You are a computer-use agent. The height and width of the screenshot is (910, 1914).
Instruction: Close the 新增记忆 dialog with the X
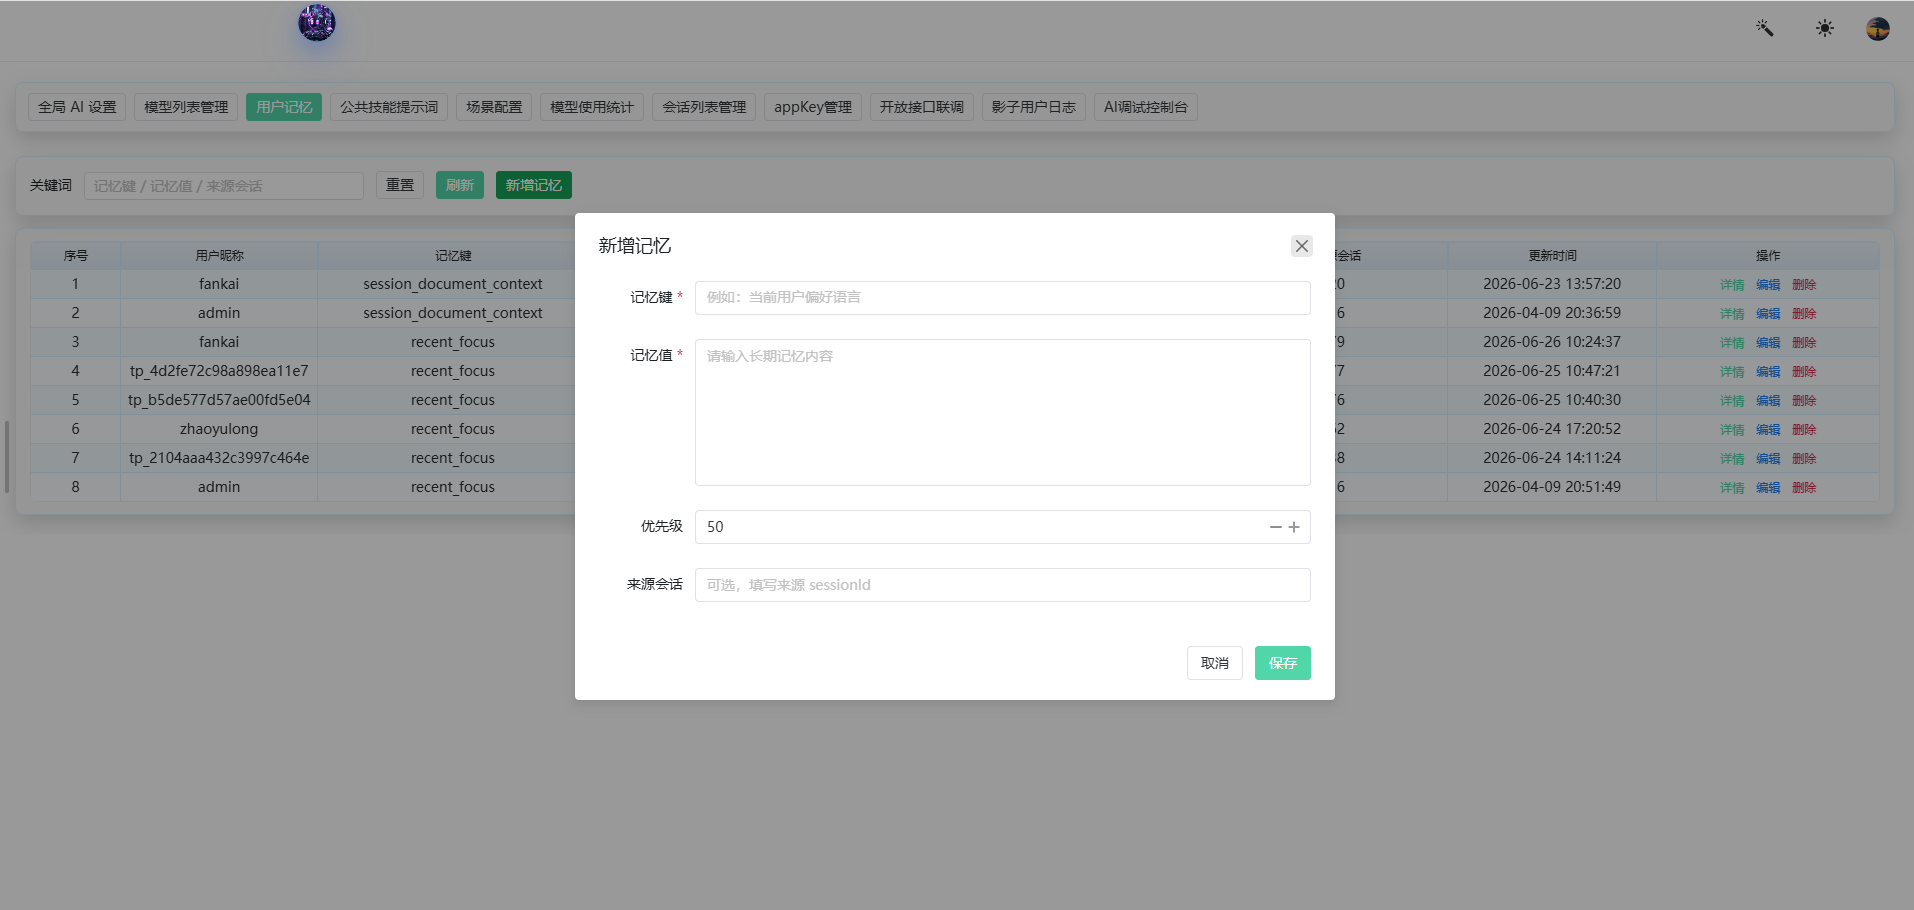[x=1301, y=246]
